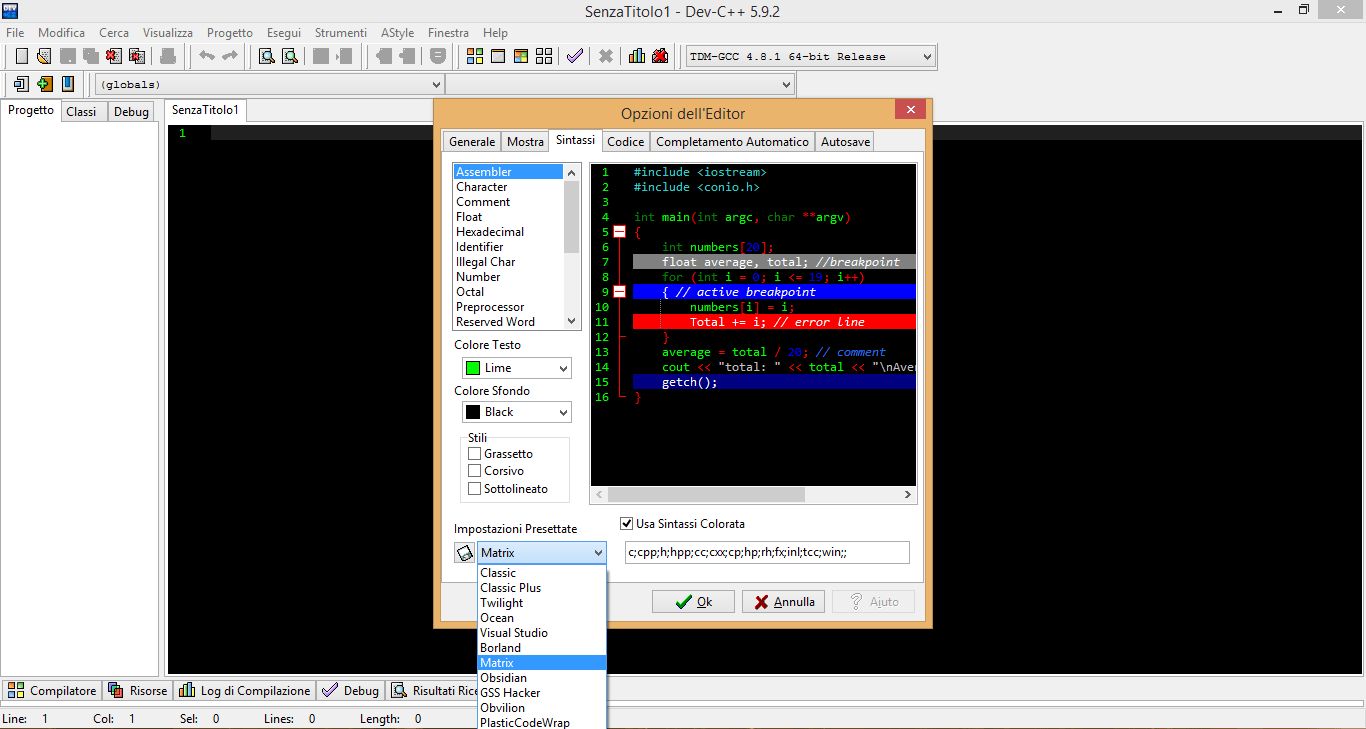Image resolution: width=1366 pixels, height=729 pixels.
Task: Click the Goto Bookmark blue book icon
Action: point(68,84)
